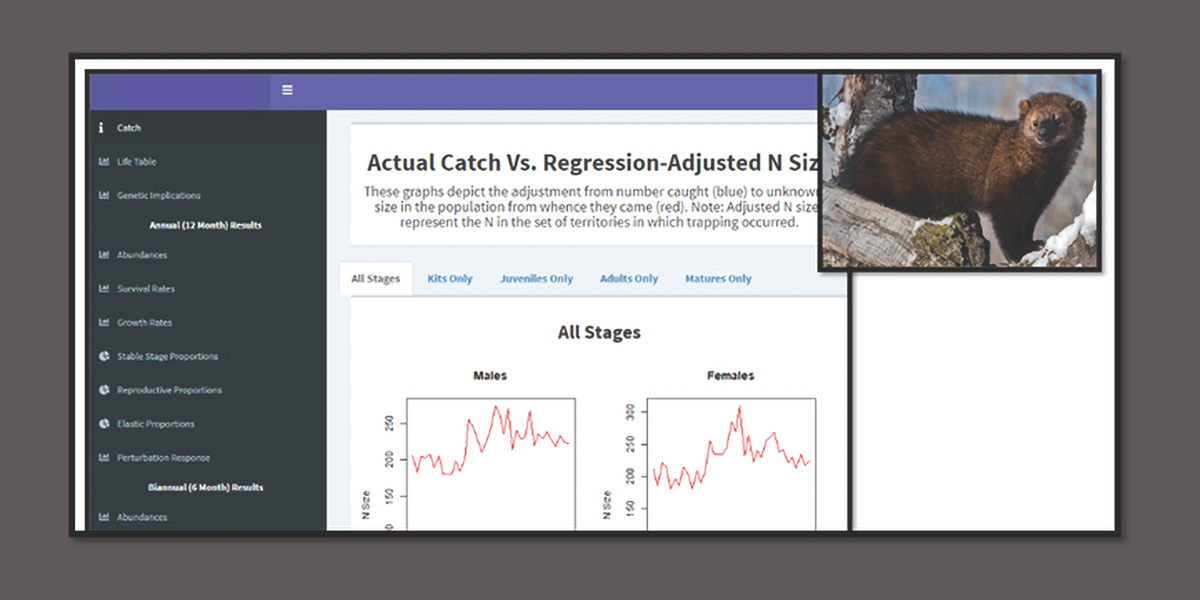Select the Survival Rates bar-chart icon
The image size is (1200, 600).
click(x=103, y=288)
